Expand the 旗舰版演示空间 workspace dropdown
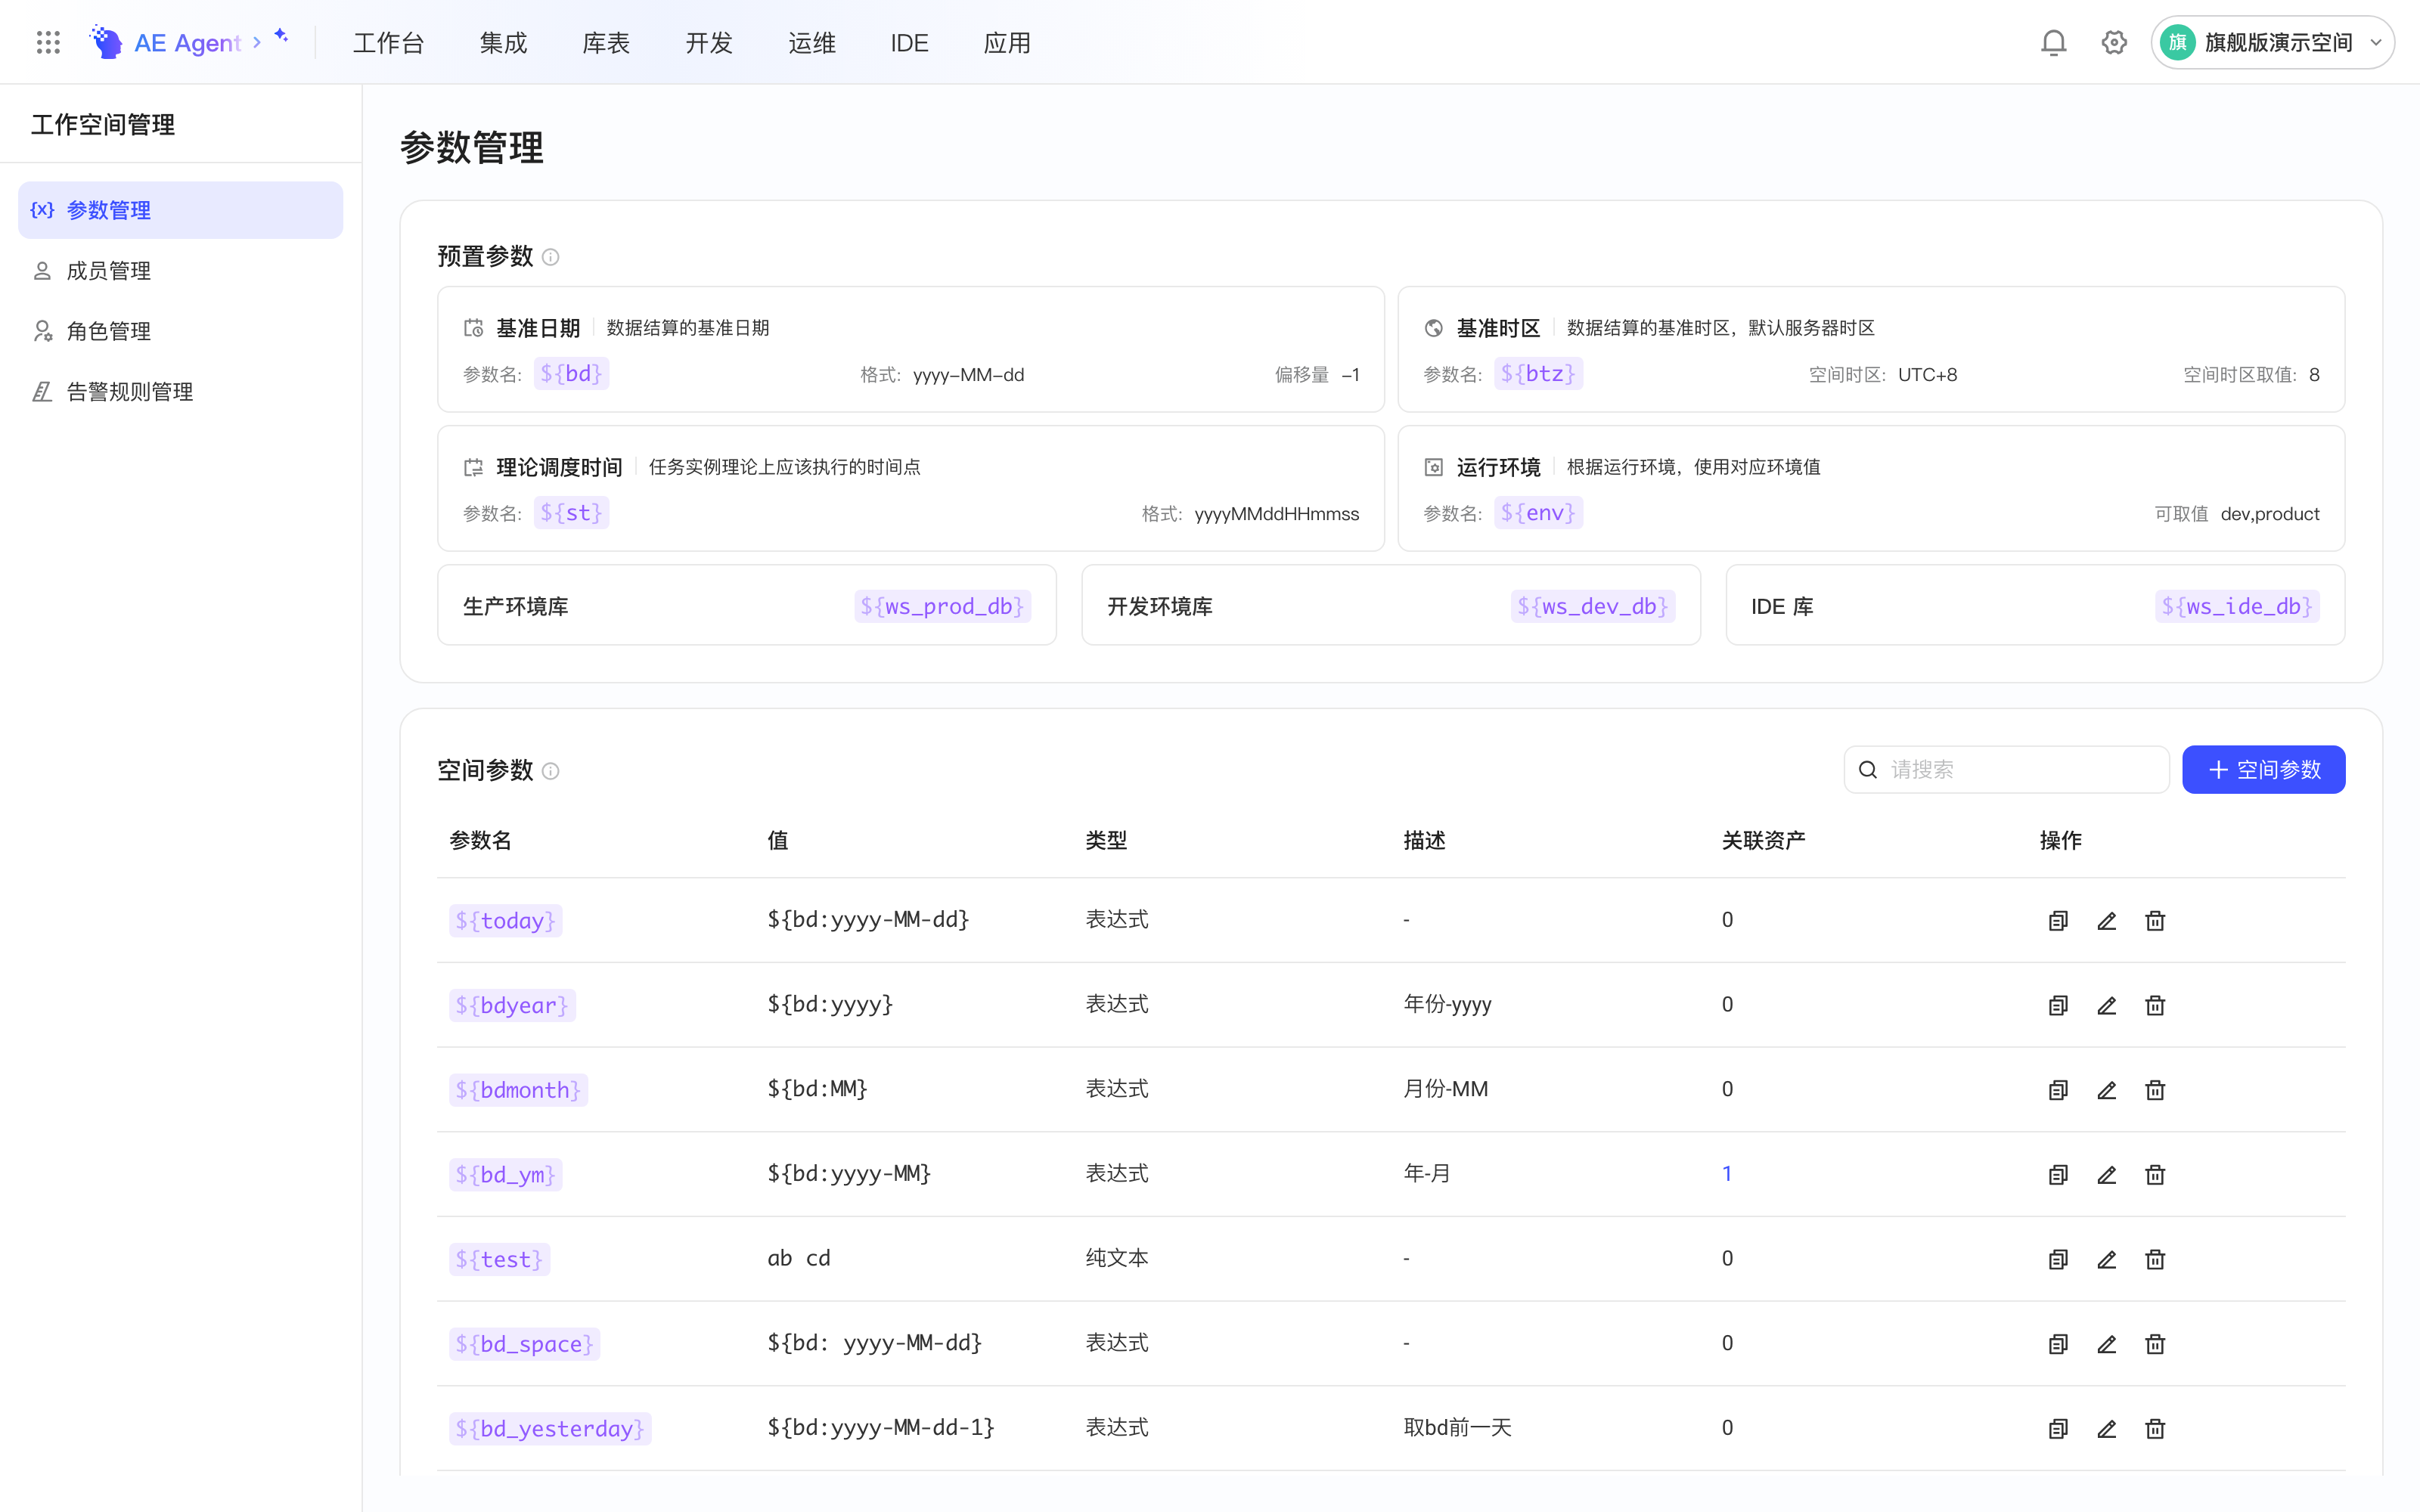The height and width of the screenshot is (1512, 2420). [2272, 42]
